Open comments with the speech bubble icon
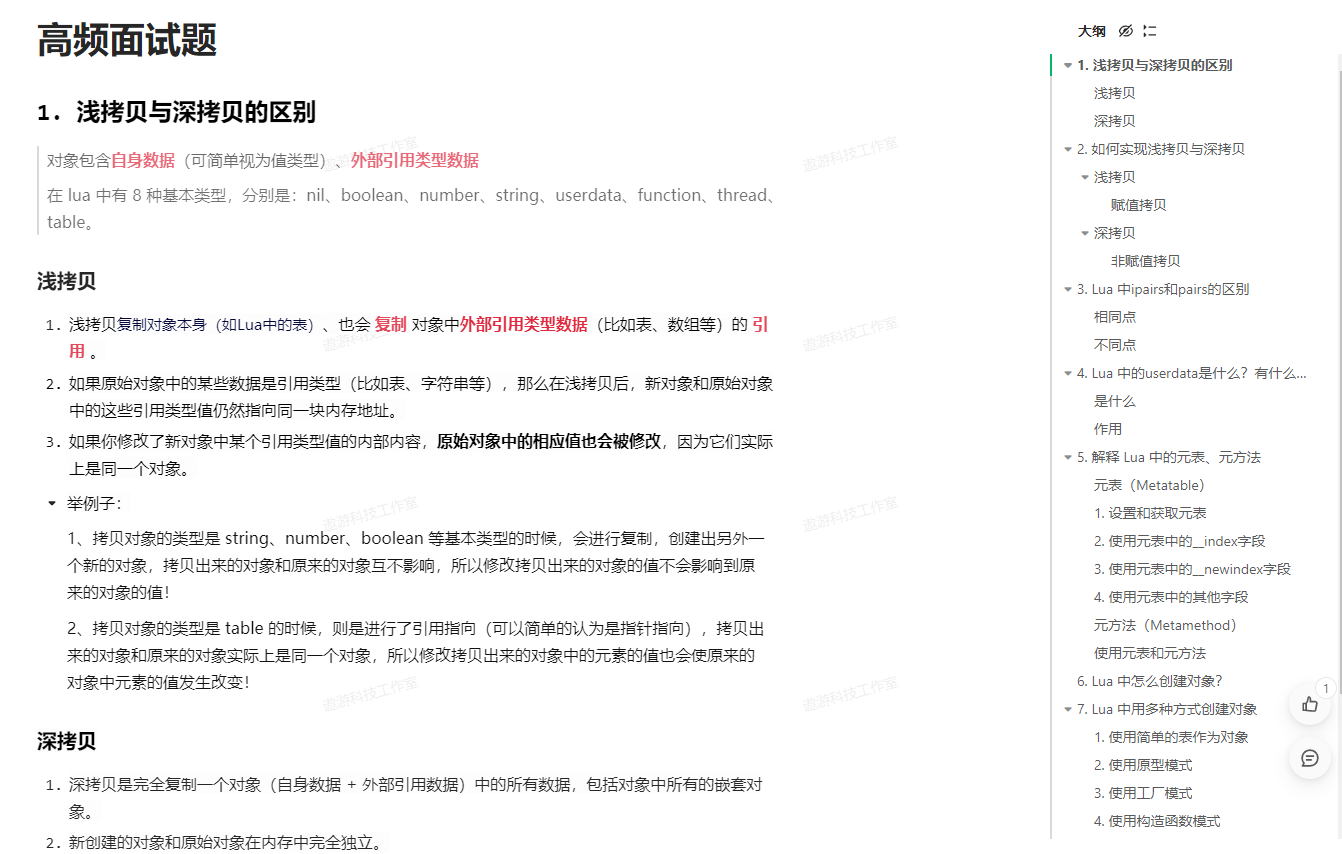The image size is (1342, 854). click(1310, 758)
